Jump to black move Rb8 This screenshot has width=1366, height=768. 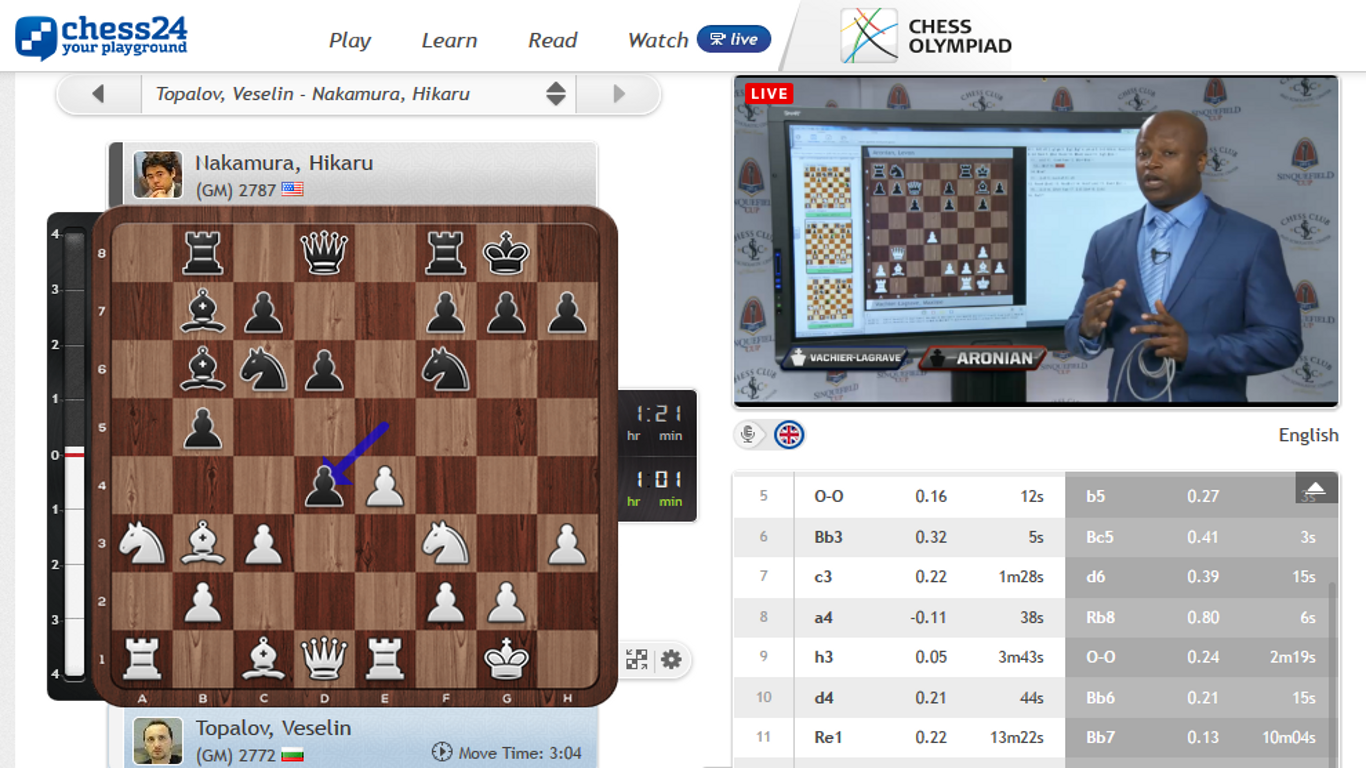[x=1100, y=618]
